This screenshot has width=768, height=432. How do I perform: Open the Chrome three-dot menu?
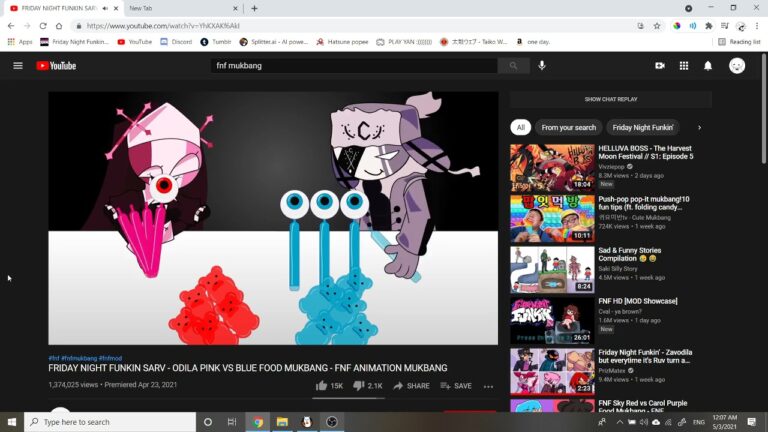click(x=757, y=25)
